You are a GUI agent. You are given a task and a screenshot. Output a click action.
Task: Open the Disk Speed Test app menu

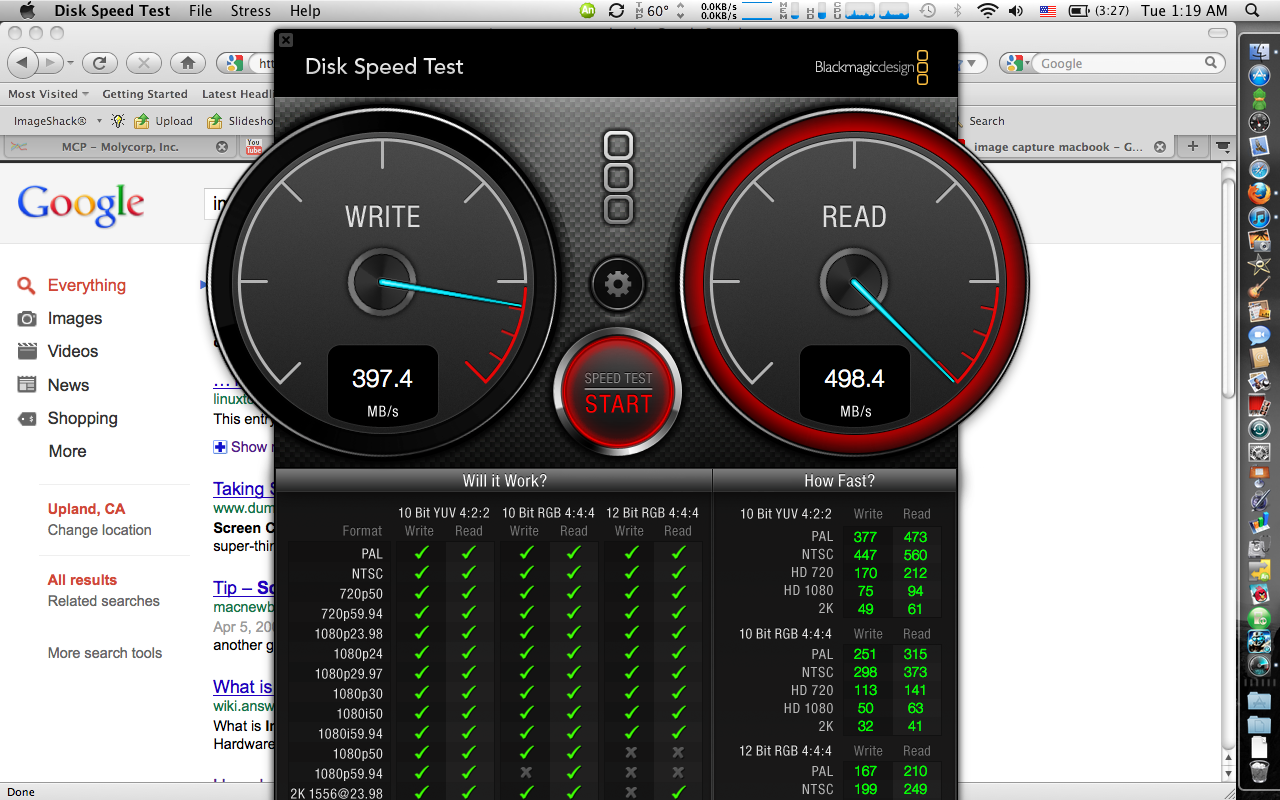pyautogui.click(x=112, y=11)
